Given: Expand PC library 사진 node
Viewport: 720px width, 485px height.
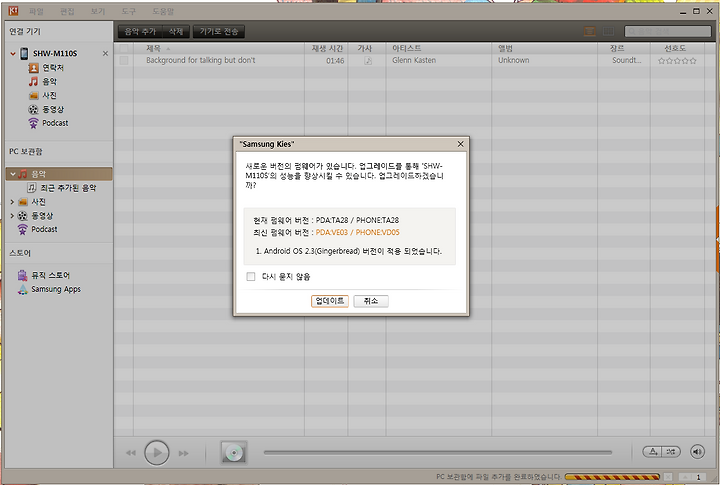Looking at the screenshot, I should pos(12,202).
